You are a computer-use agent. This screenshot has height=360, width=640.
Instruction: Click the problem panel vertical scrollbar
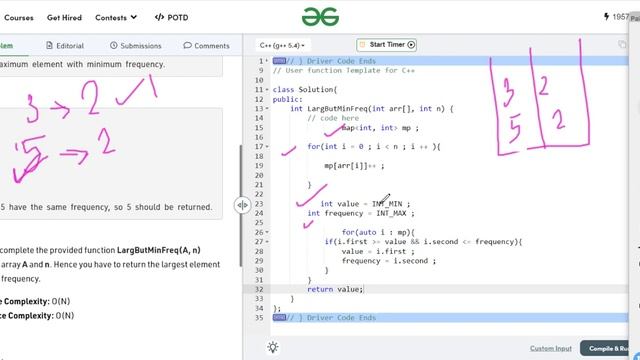pos(240,205)
